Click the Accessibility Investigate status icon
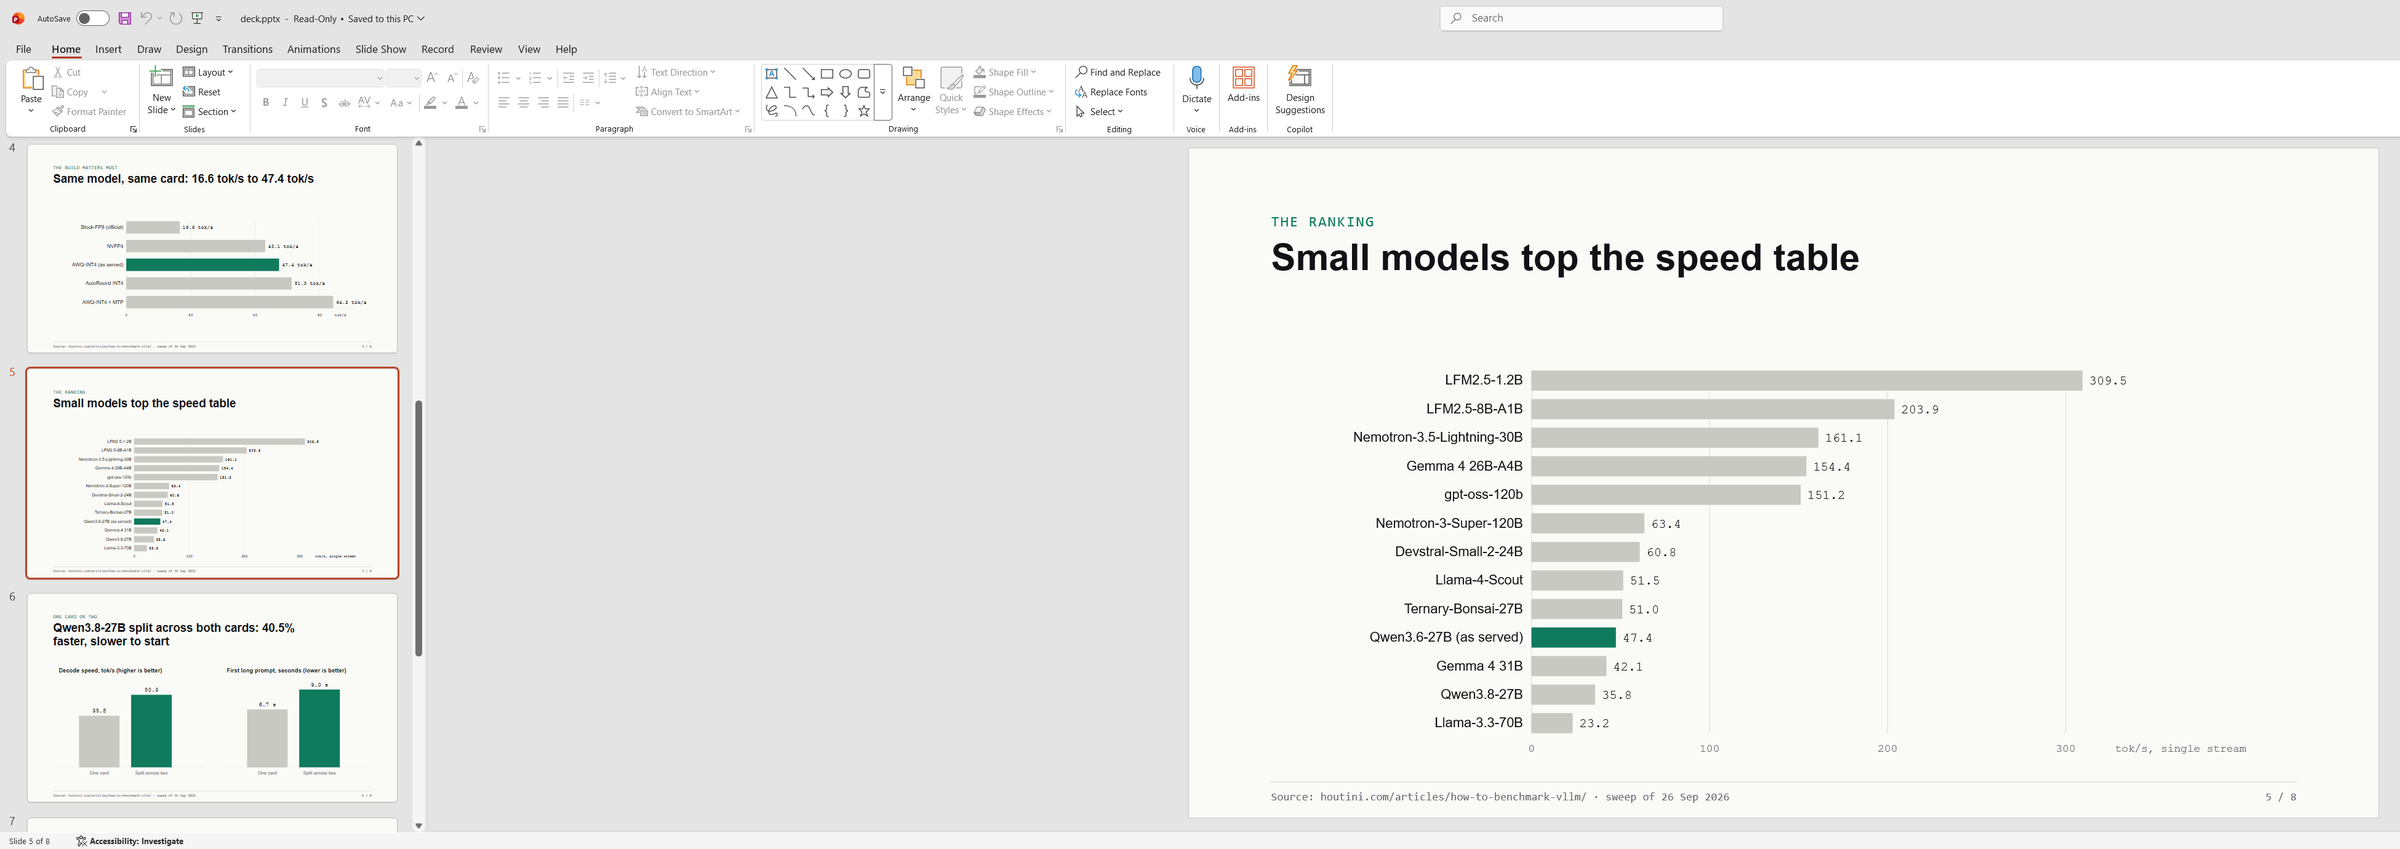2400x849 pixels. 82,841
